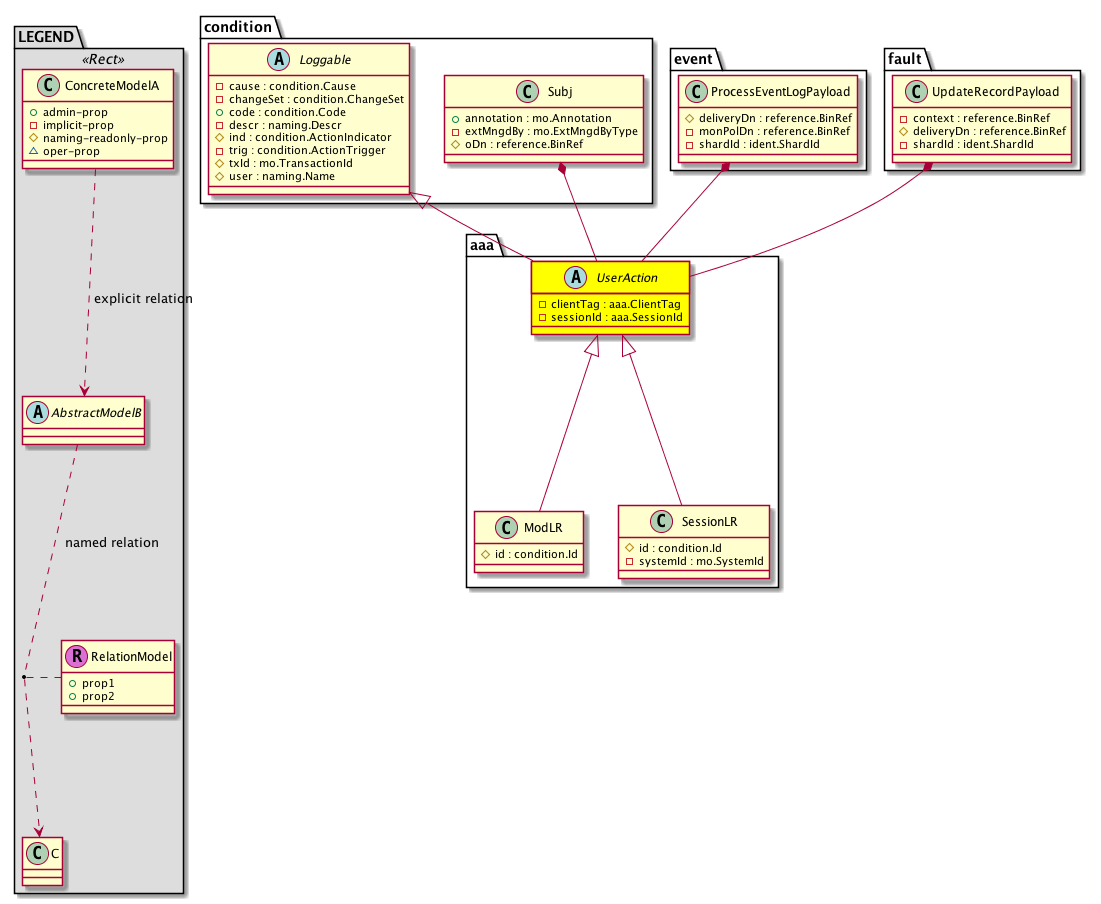
Task: Click the aaa package tab label
Action: click(482, 243)
